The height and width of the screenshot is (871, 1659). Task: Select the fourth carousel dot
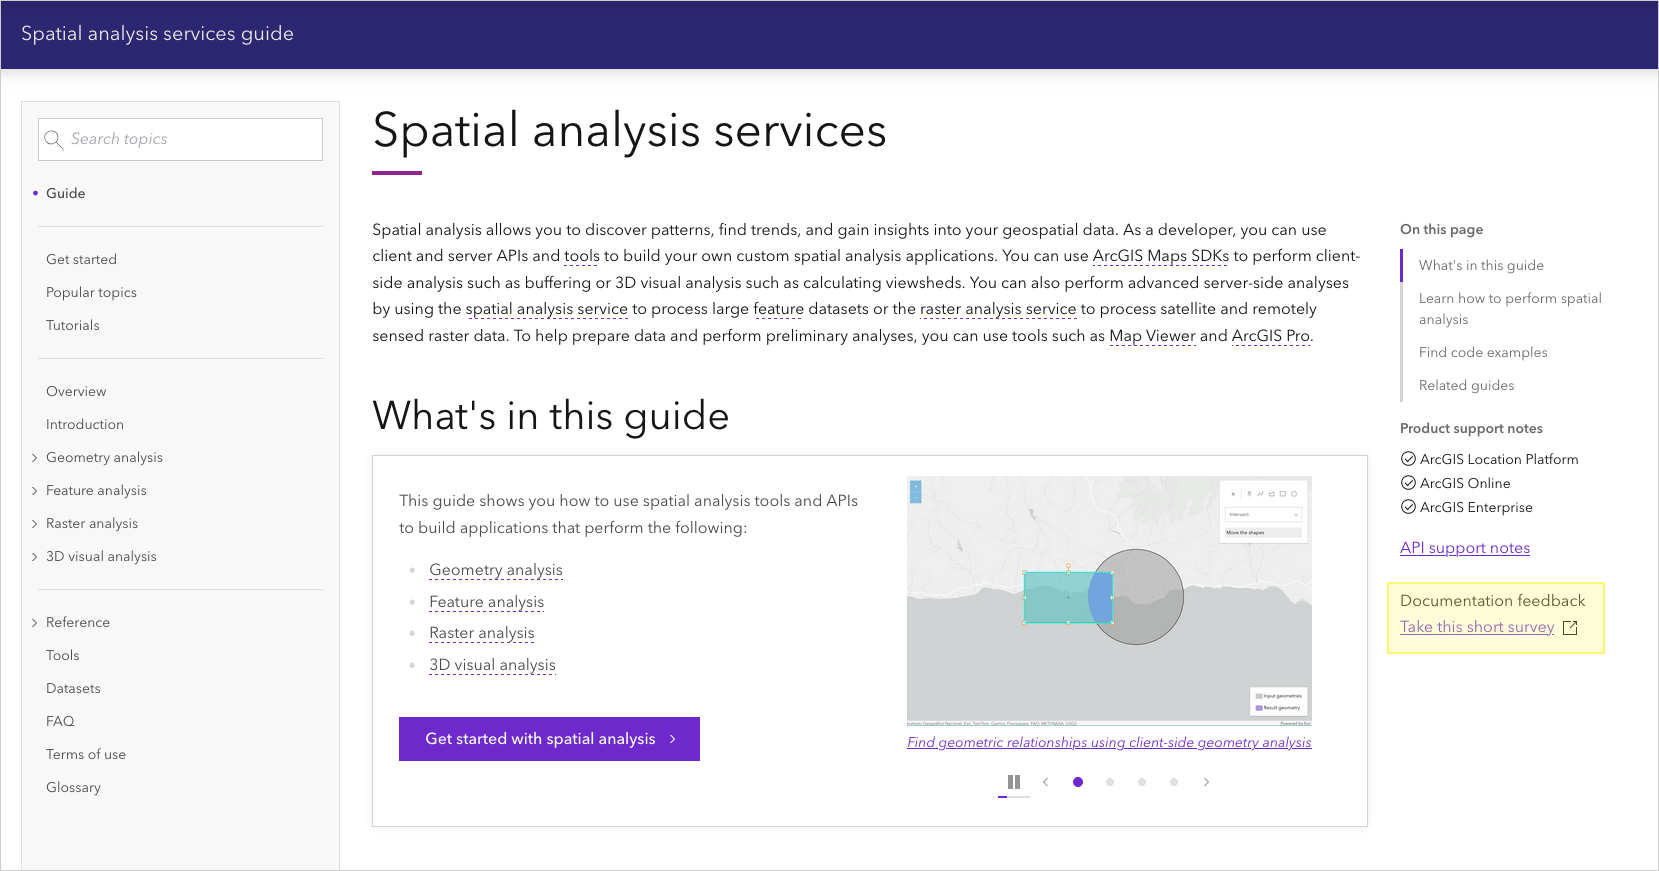click(1174, 782)
